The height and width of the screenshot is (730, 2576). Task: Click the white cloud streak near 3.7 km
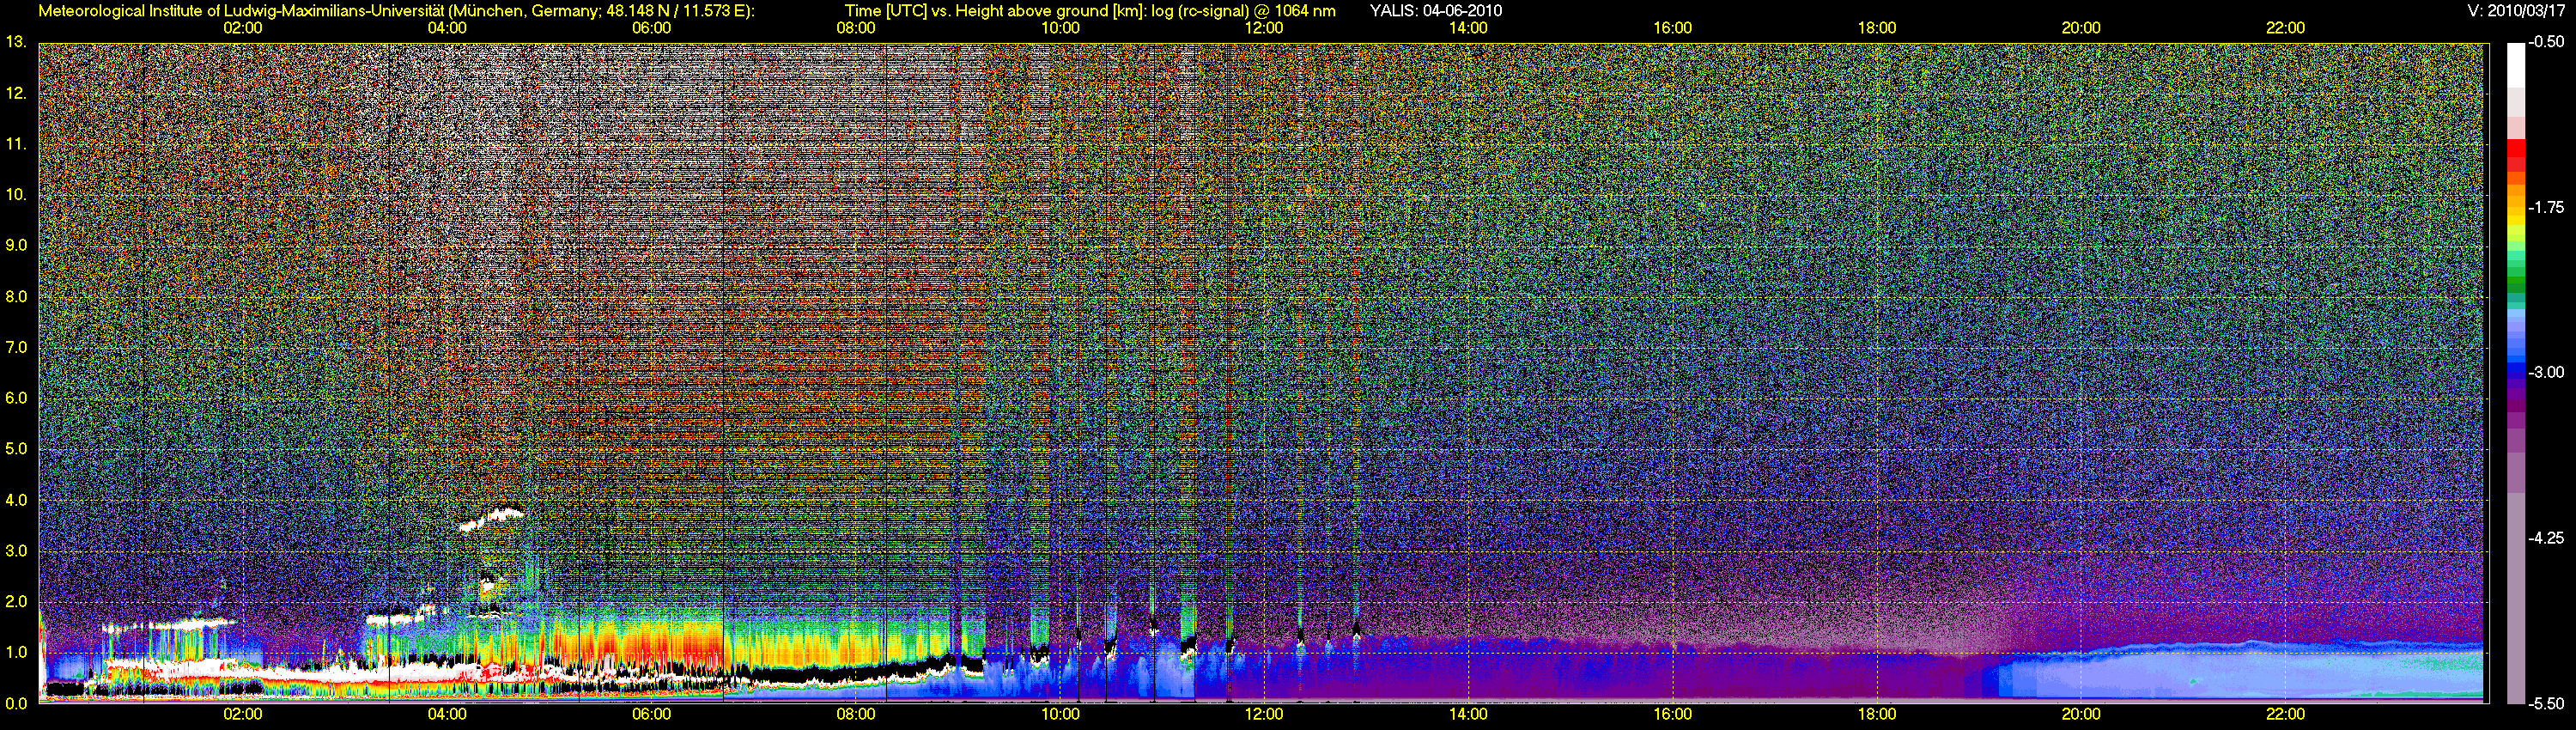pyautogui.click(x=493, y=518)
